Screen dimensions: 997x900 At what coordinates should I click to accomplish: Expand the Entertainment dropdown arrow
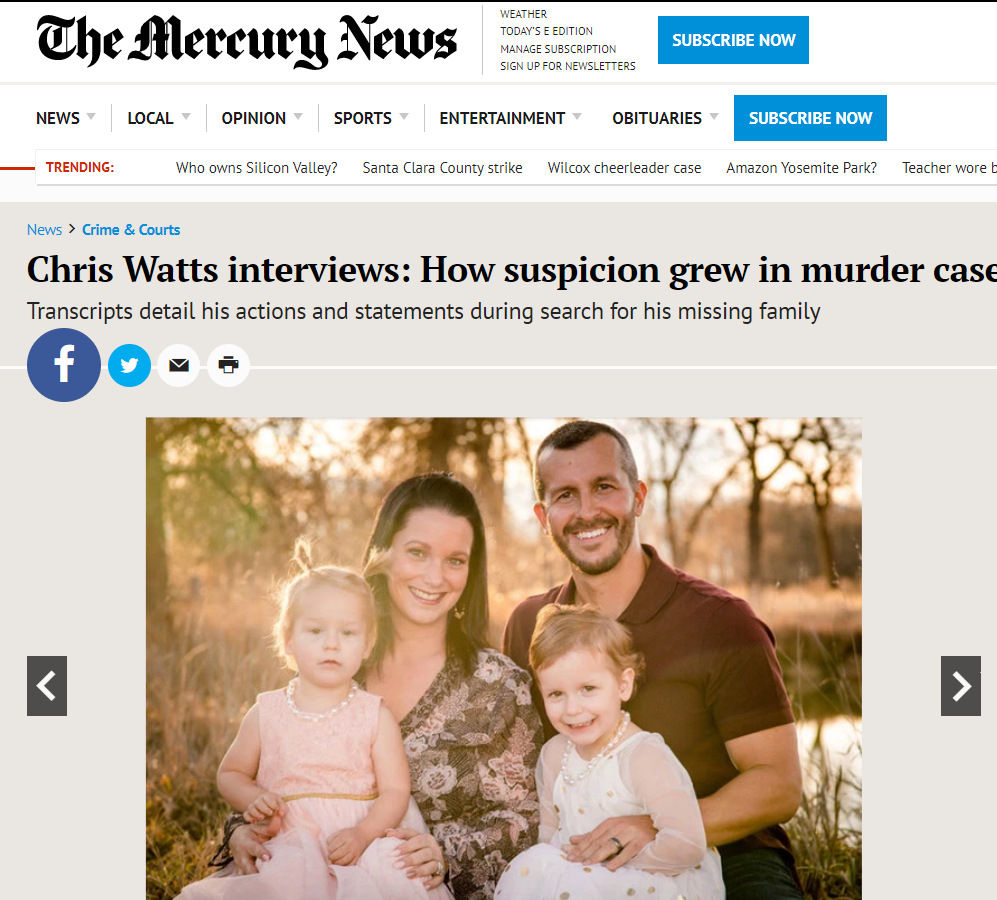click(577, 116)
